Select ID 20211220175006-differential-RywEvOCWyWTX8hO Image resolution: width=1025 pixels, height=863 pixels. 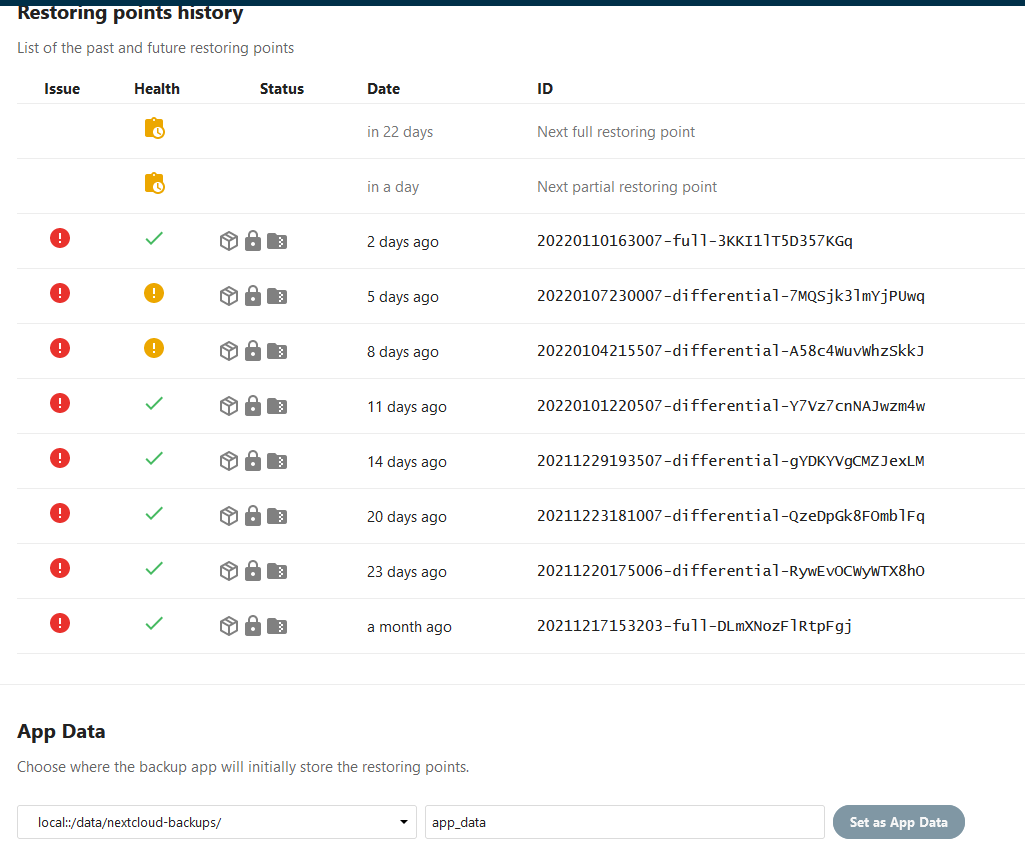tap(731, 570)
